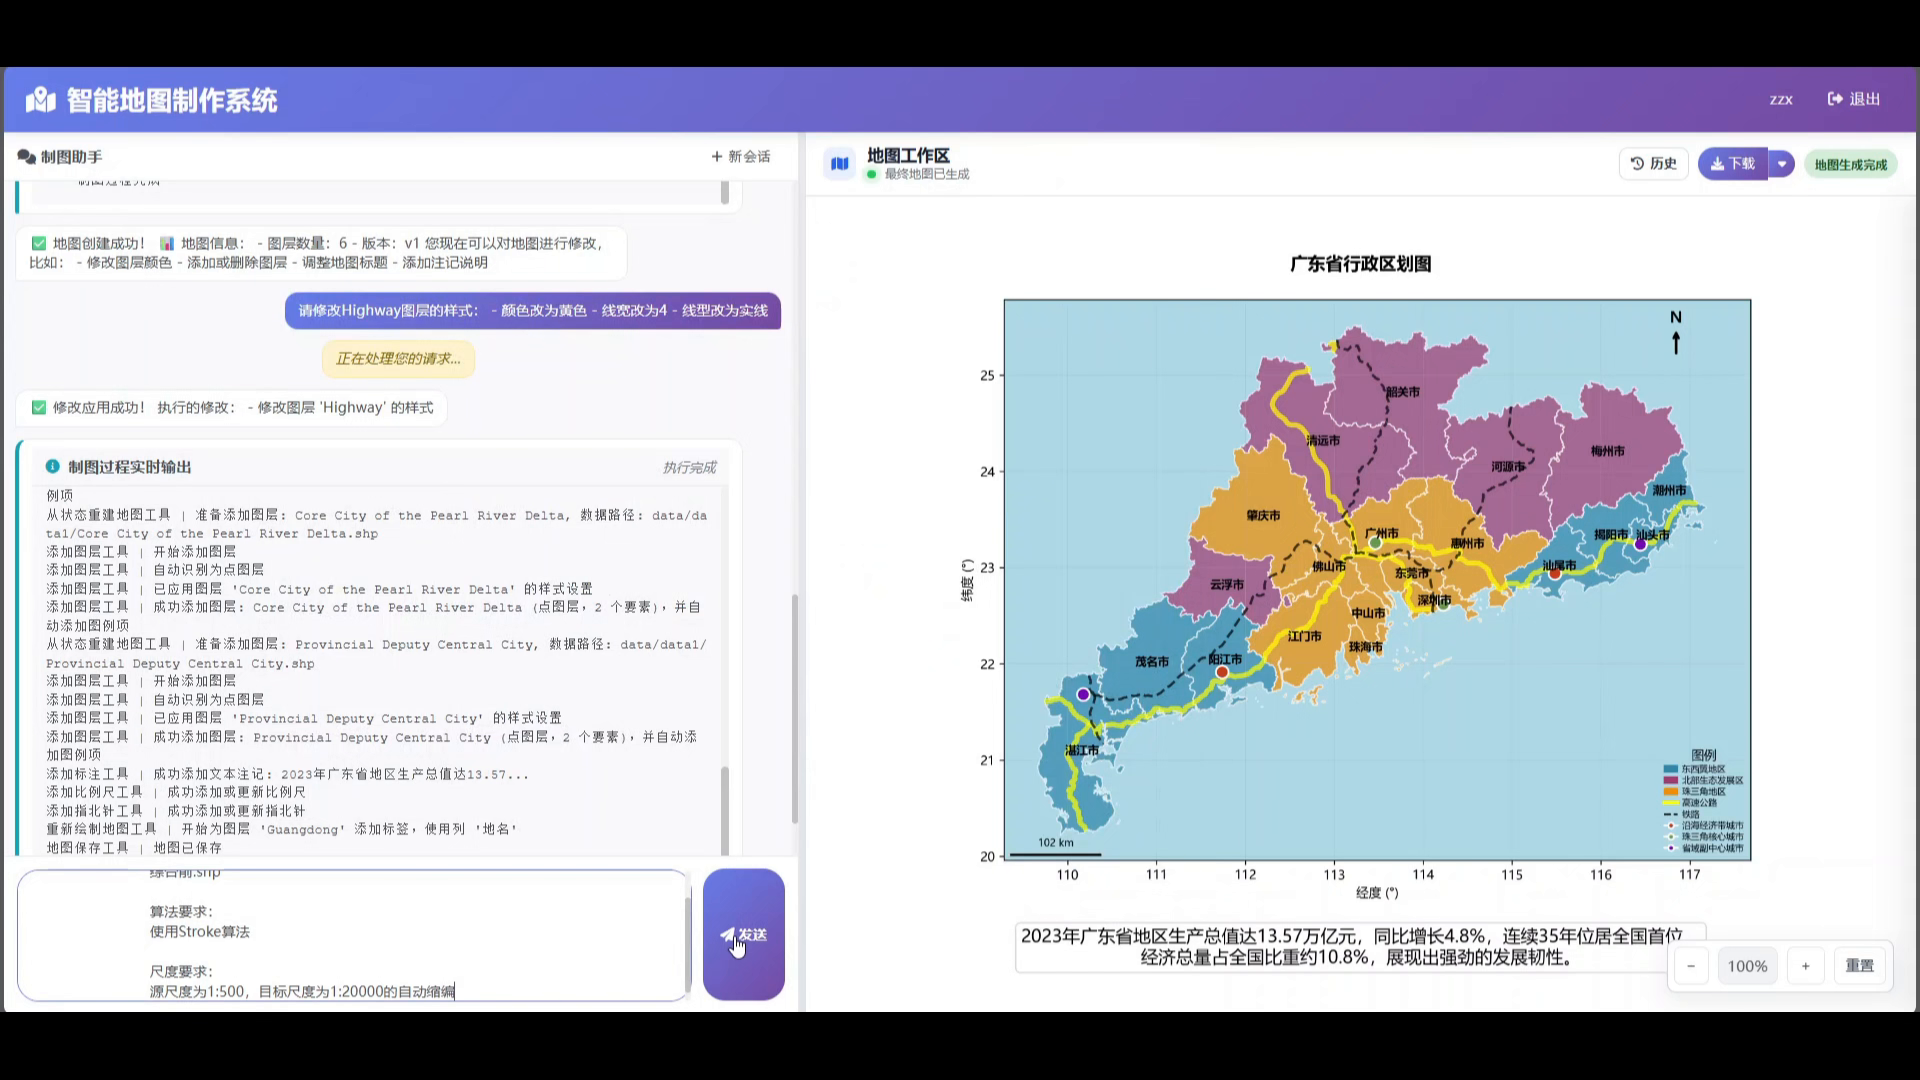Screen dimensions: 1920x1080
Task: Open the 历史 history button
Action: [x=1654, y=163]
